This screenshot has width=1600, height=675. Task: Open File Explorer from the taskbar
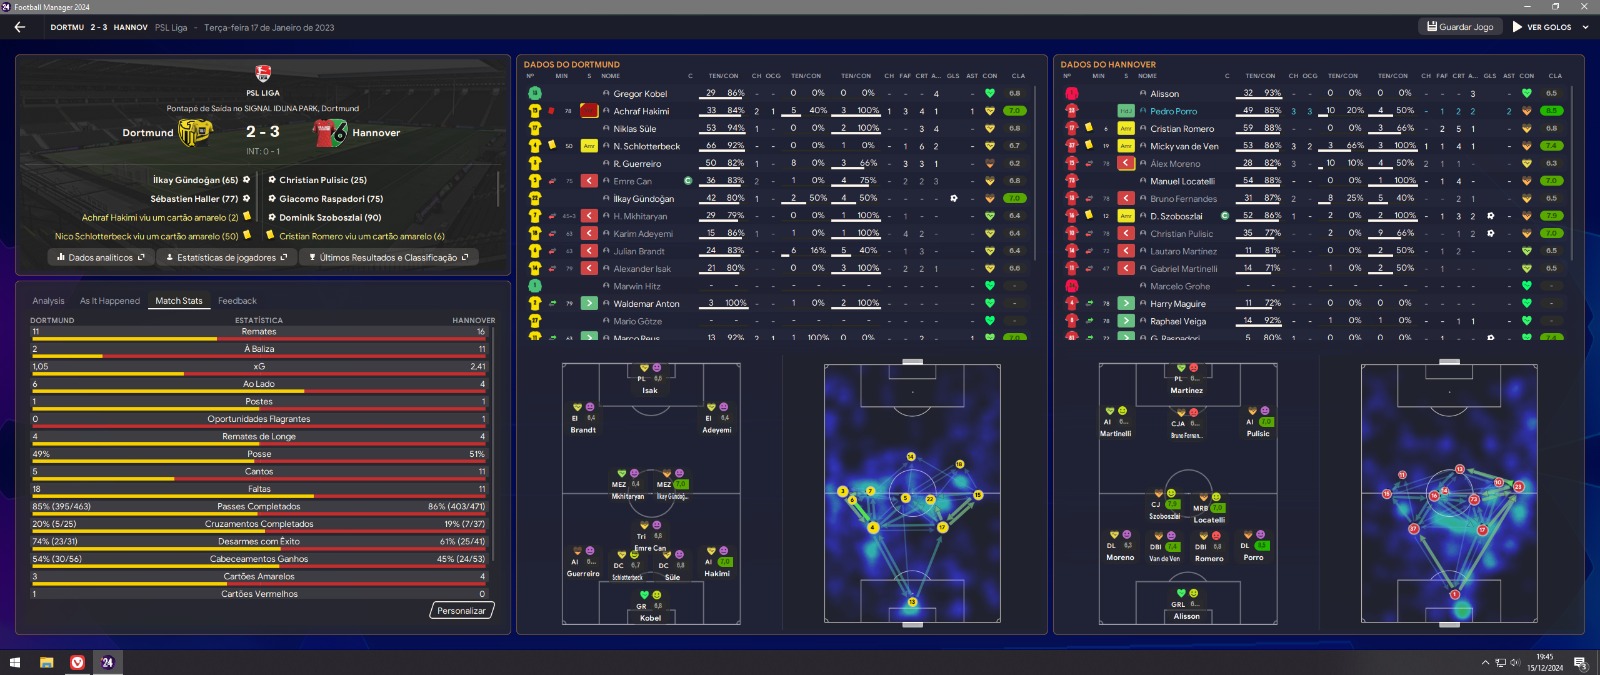pos(46,662)
